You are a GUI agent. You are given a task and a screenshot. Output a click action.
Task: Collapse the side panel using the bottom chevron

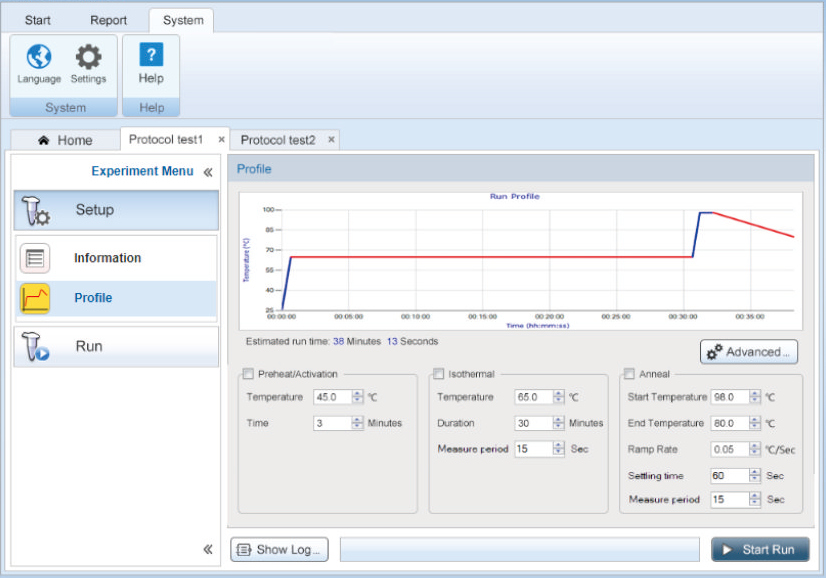pyautogui.click(x=208, y=550)
